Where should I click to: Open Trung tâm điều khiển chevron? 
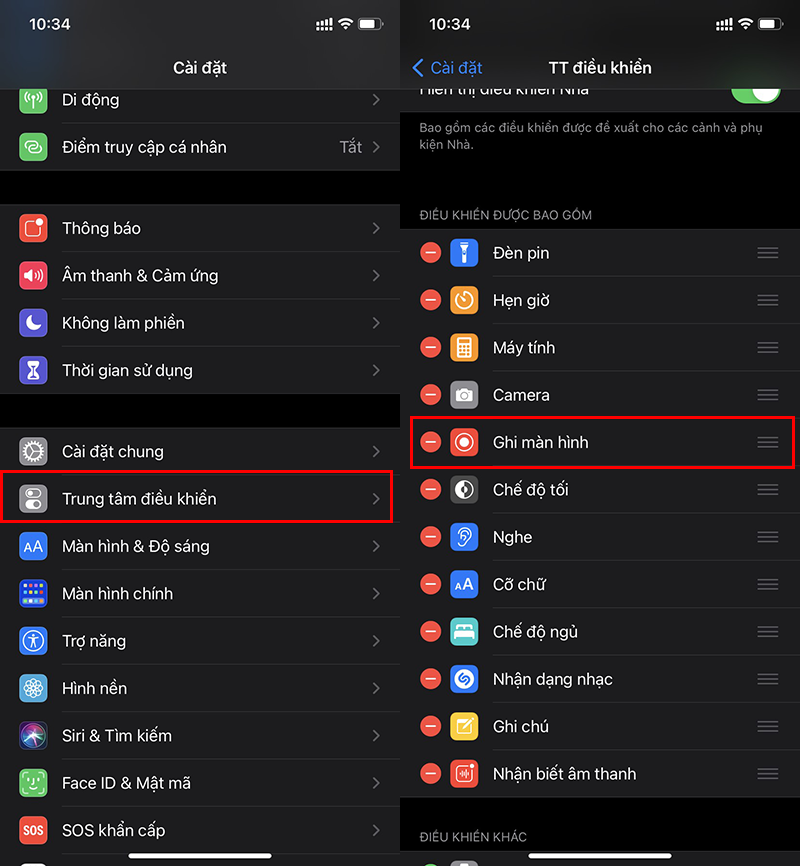[x=376, y=499]
